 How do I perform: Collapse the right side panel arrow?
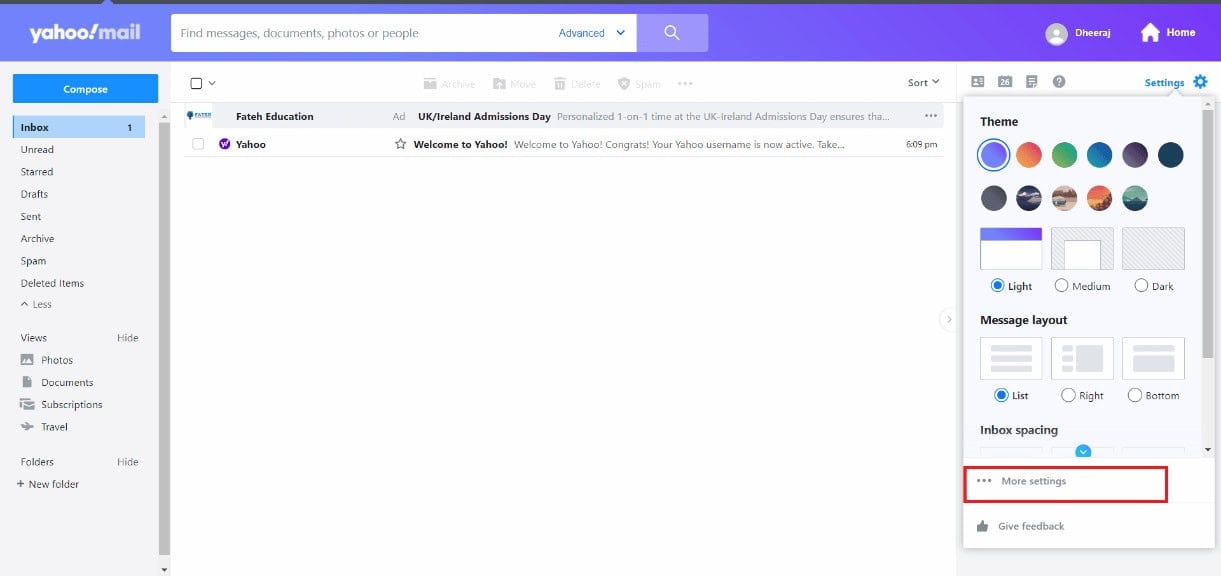pos(948,319)
